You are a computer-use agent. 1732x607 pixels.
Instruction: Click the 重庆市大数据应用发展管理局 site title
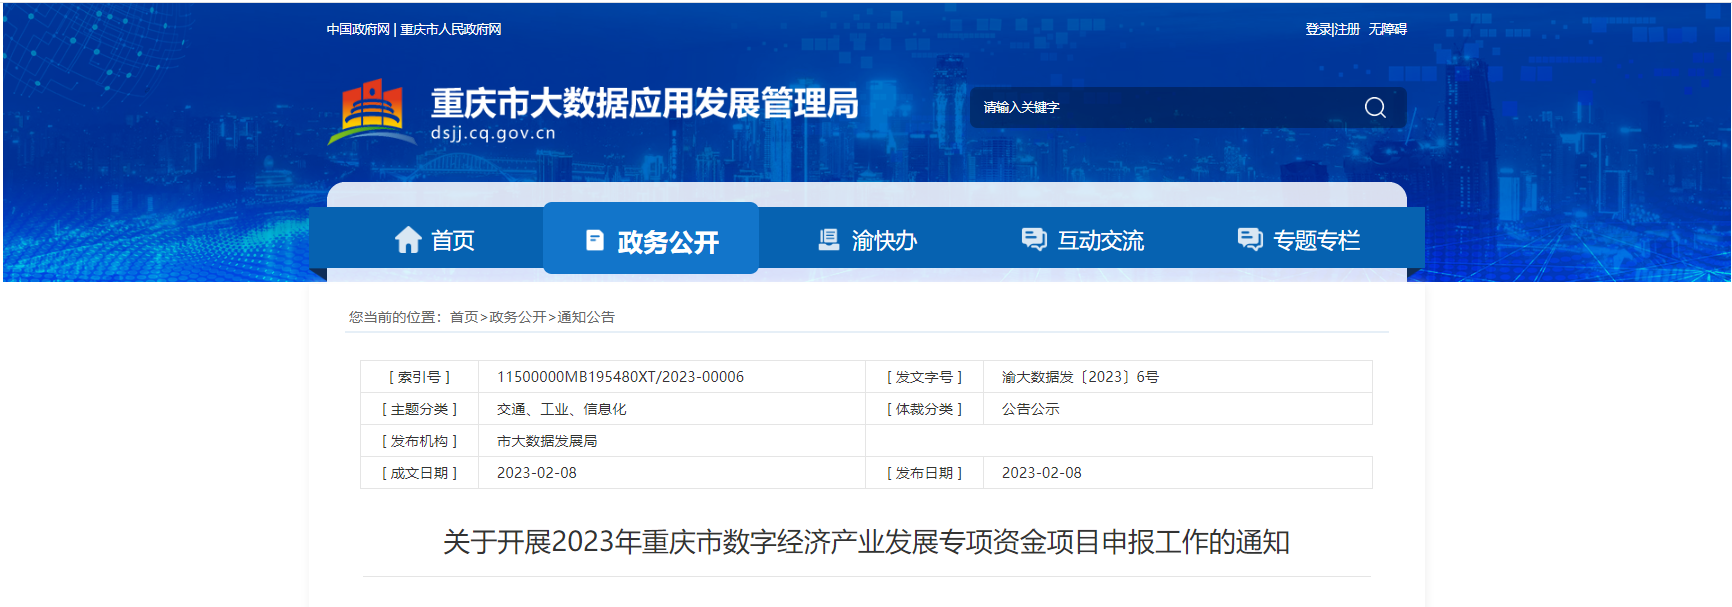pyautogui.click(x=644, y=104)
